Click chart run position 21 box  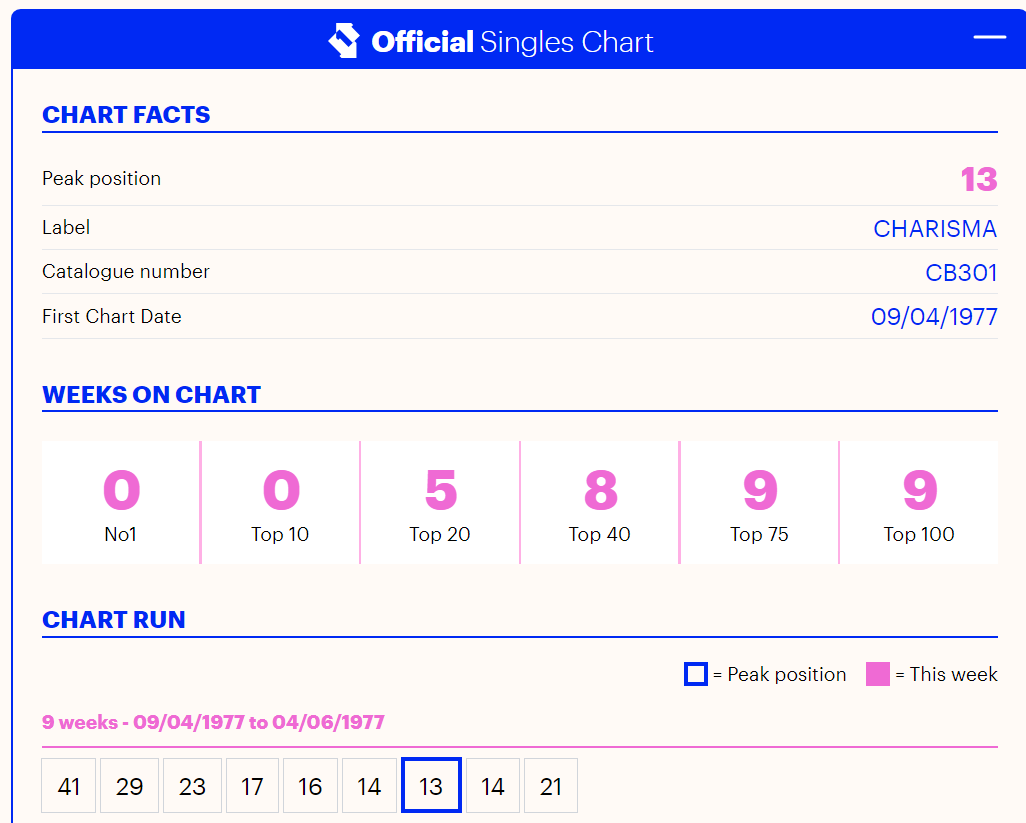click(551, 786)
